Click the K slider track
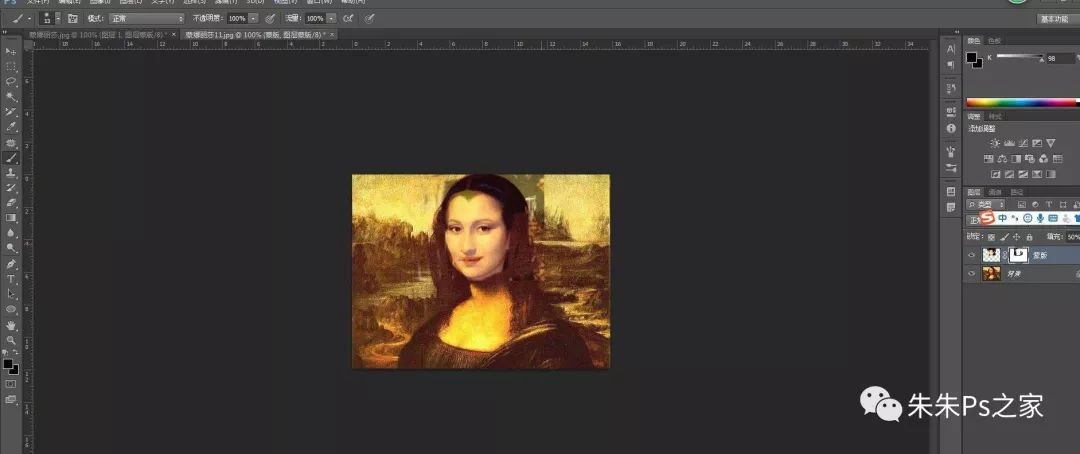The height and width of the screenshot is (454, 1080). click(1021, 56)
